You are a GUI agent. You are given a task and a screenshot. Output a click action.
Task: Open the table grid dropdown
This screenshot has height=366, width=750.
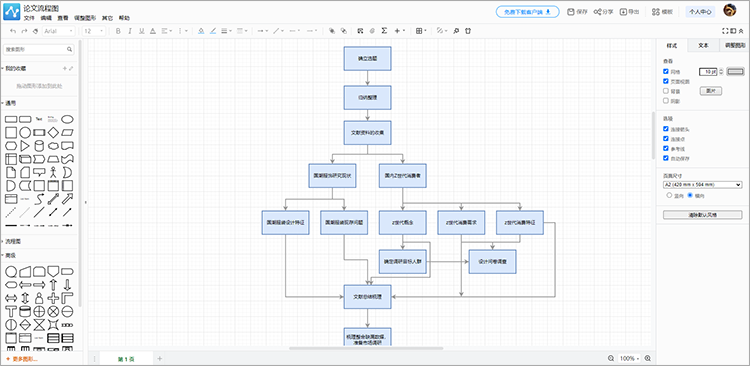421,31
